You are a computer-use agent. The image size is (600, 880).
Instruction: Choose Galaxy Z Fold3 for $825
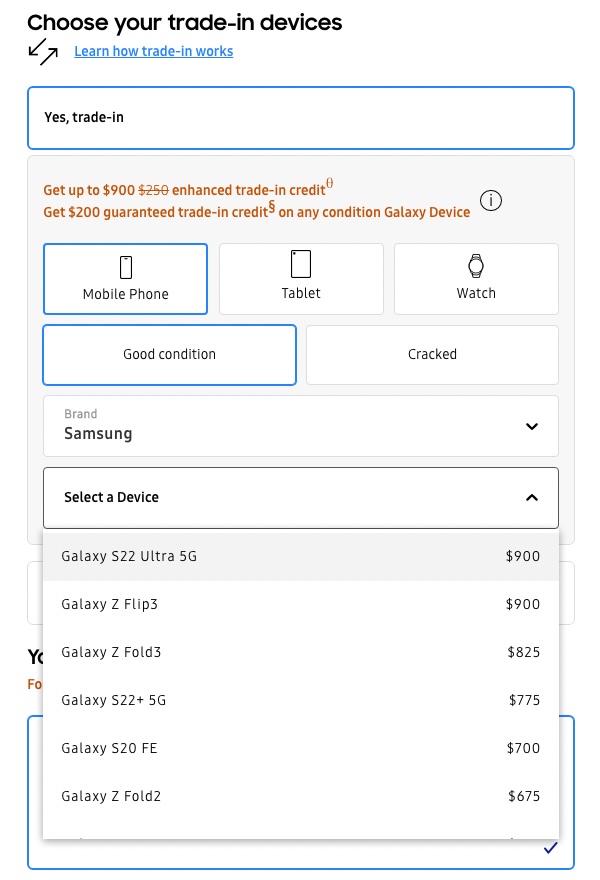301,652
